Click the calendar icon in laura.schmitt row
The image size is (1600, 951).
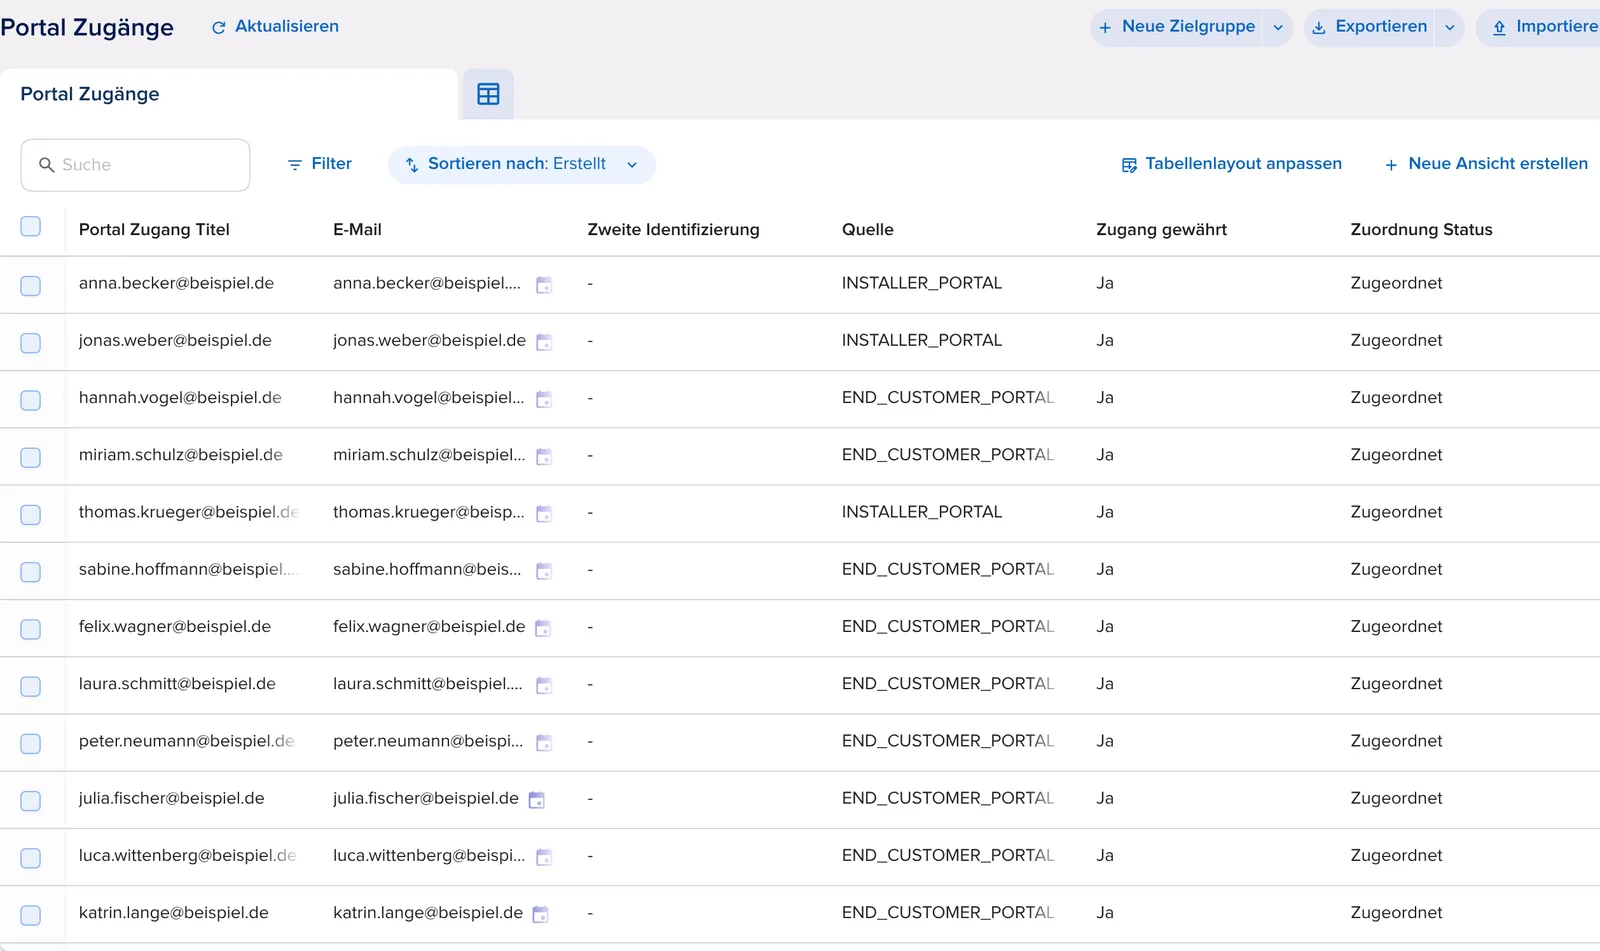click(544, 685)
